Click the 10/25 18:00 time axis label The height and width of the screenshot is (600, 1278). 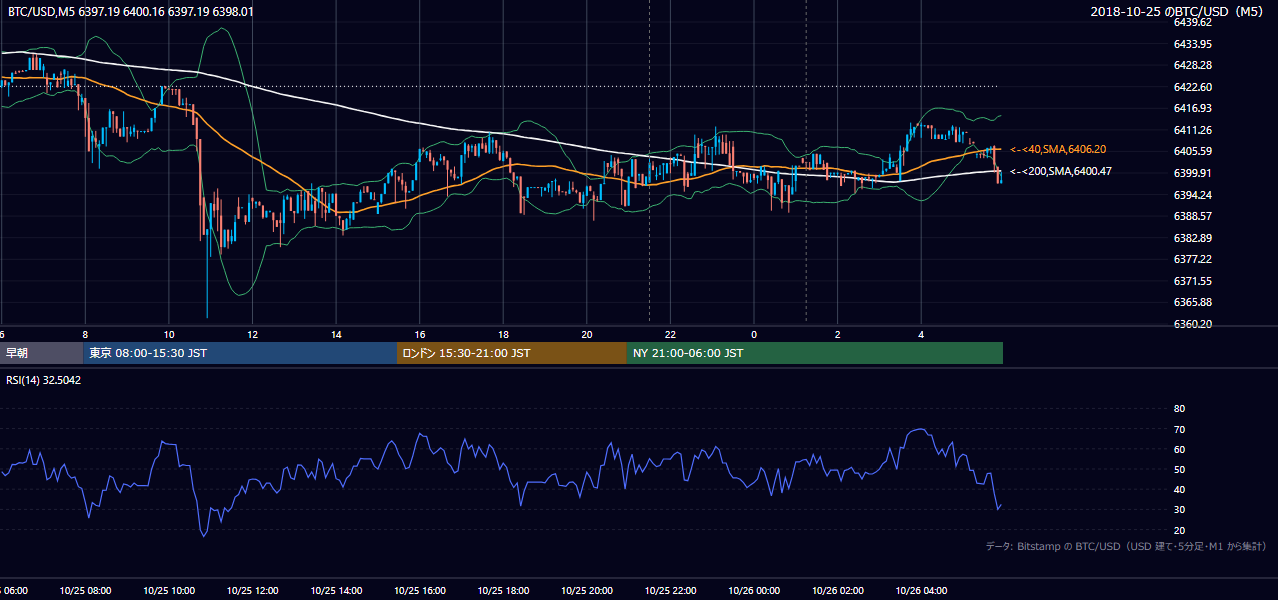[503, 591]
